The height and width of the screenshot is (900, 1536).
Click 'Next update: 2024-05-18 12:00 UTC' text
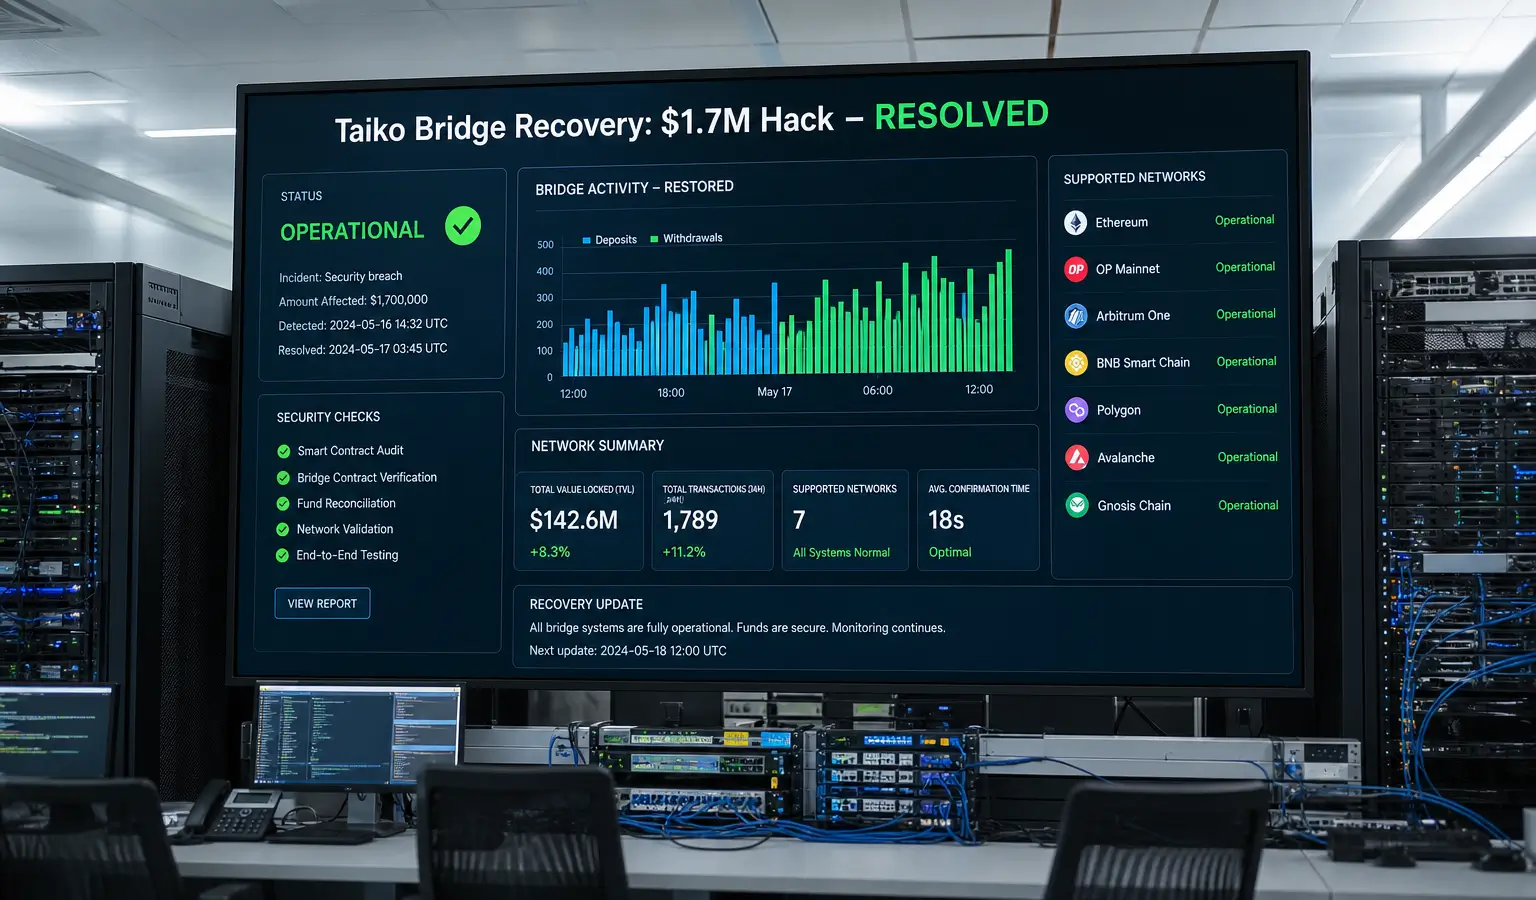[x=628, y=651]
